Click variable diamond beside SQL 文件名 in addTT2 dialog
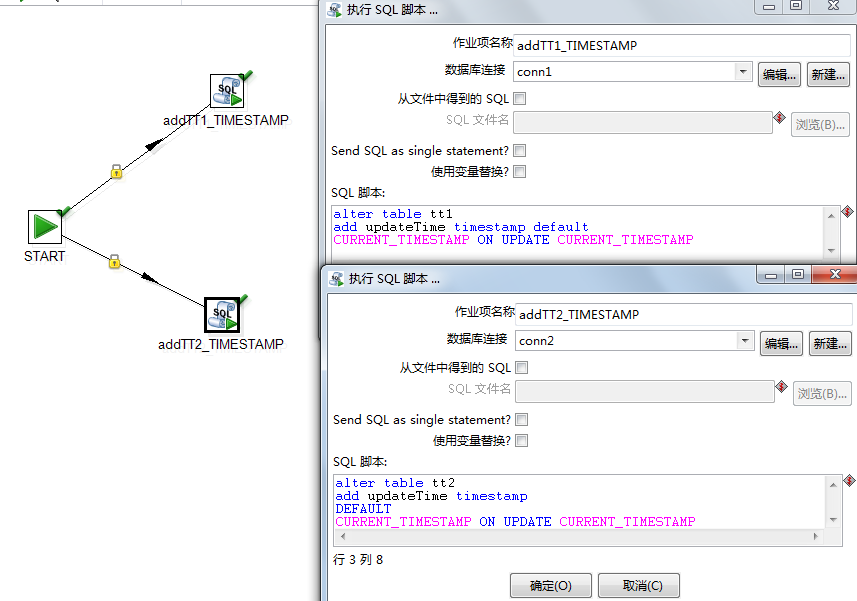Viewport: 857px width, 601px height. 782,386
